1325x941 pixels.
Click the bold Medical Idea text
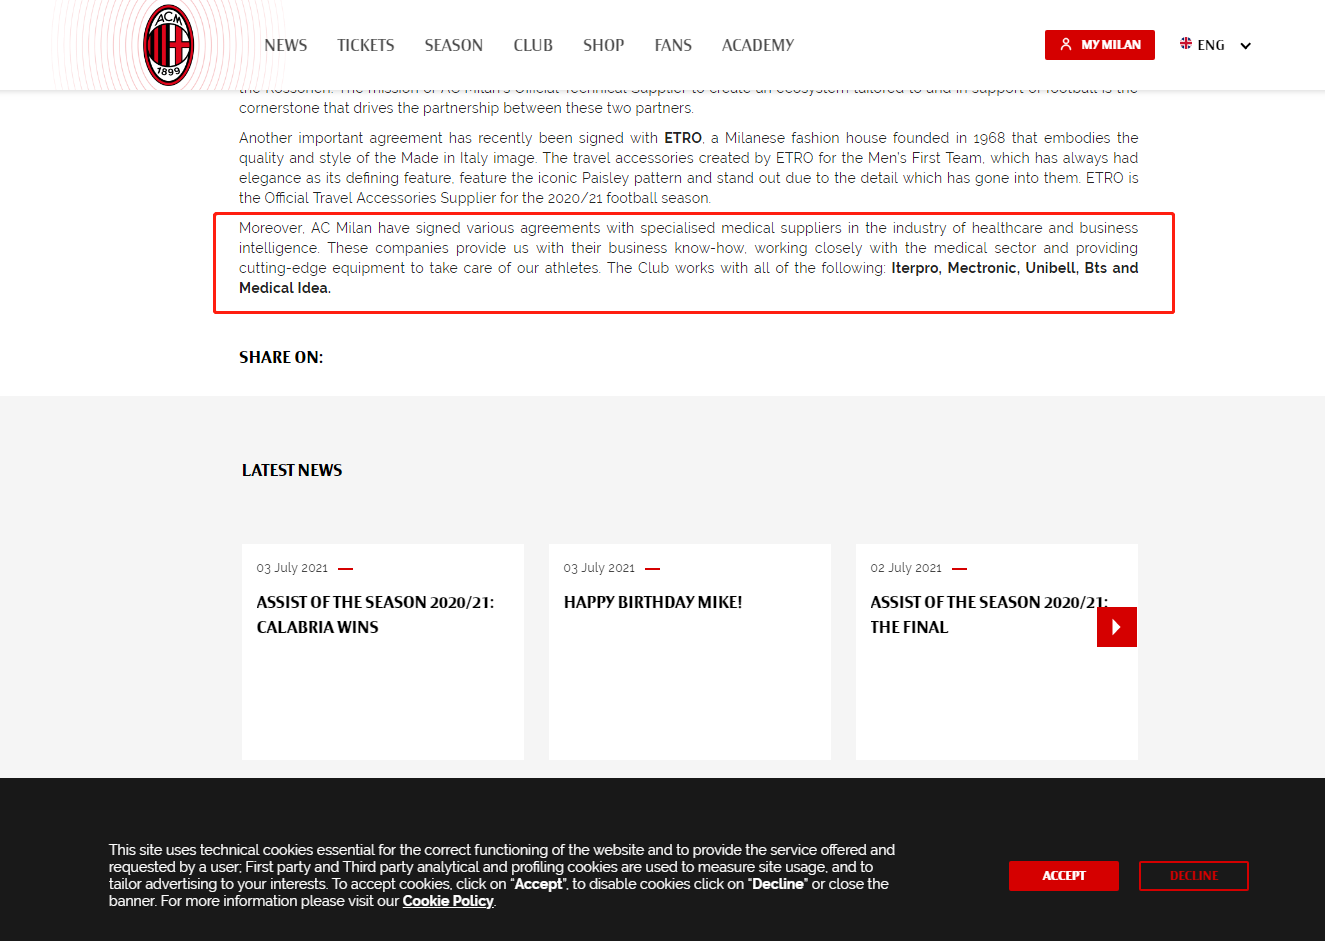tap(285, 288)
